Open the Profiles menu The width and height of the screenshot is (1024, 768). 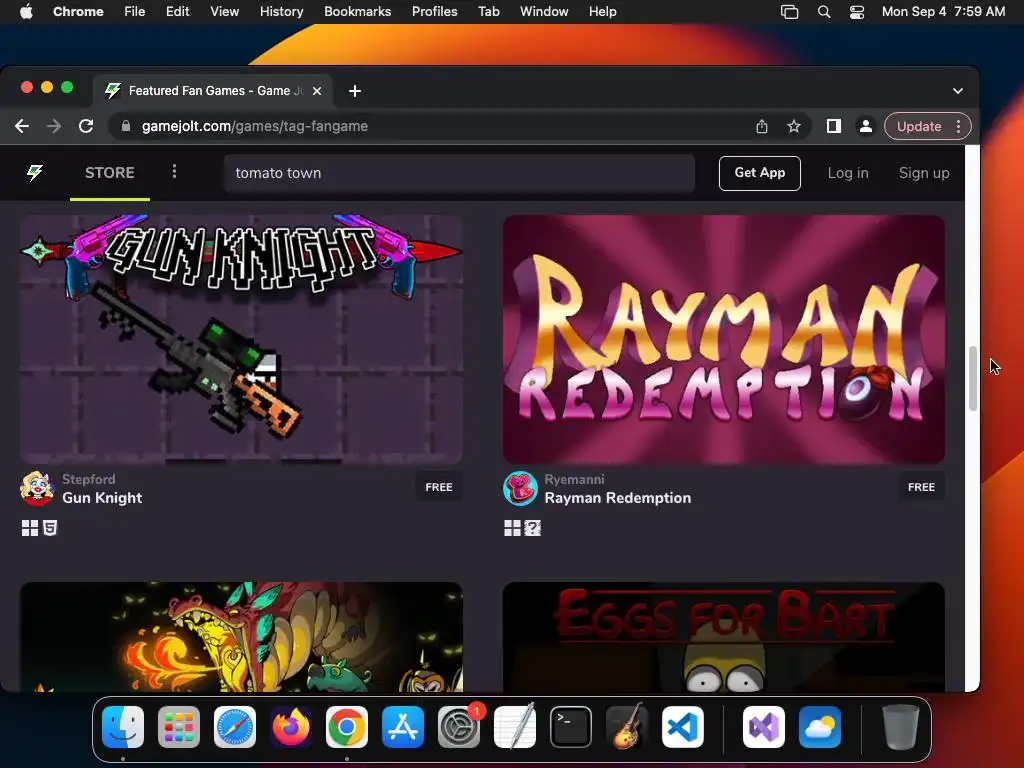click(434, 12)
